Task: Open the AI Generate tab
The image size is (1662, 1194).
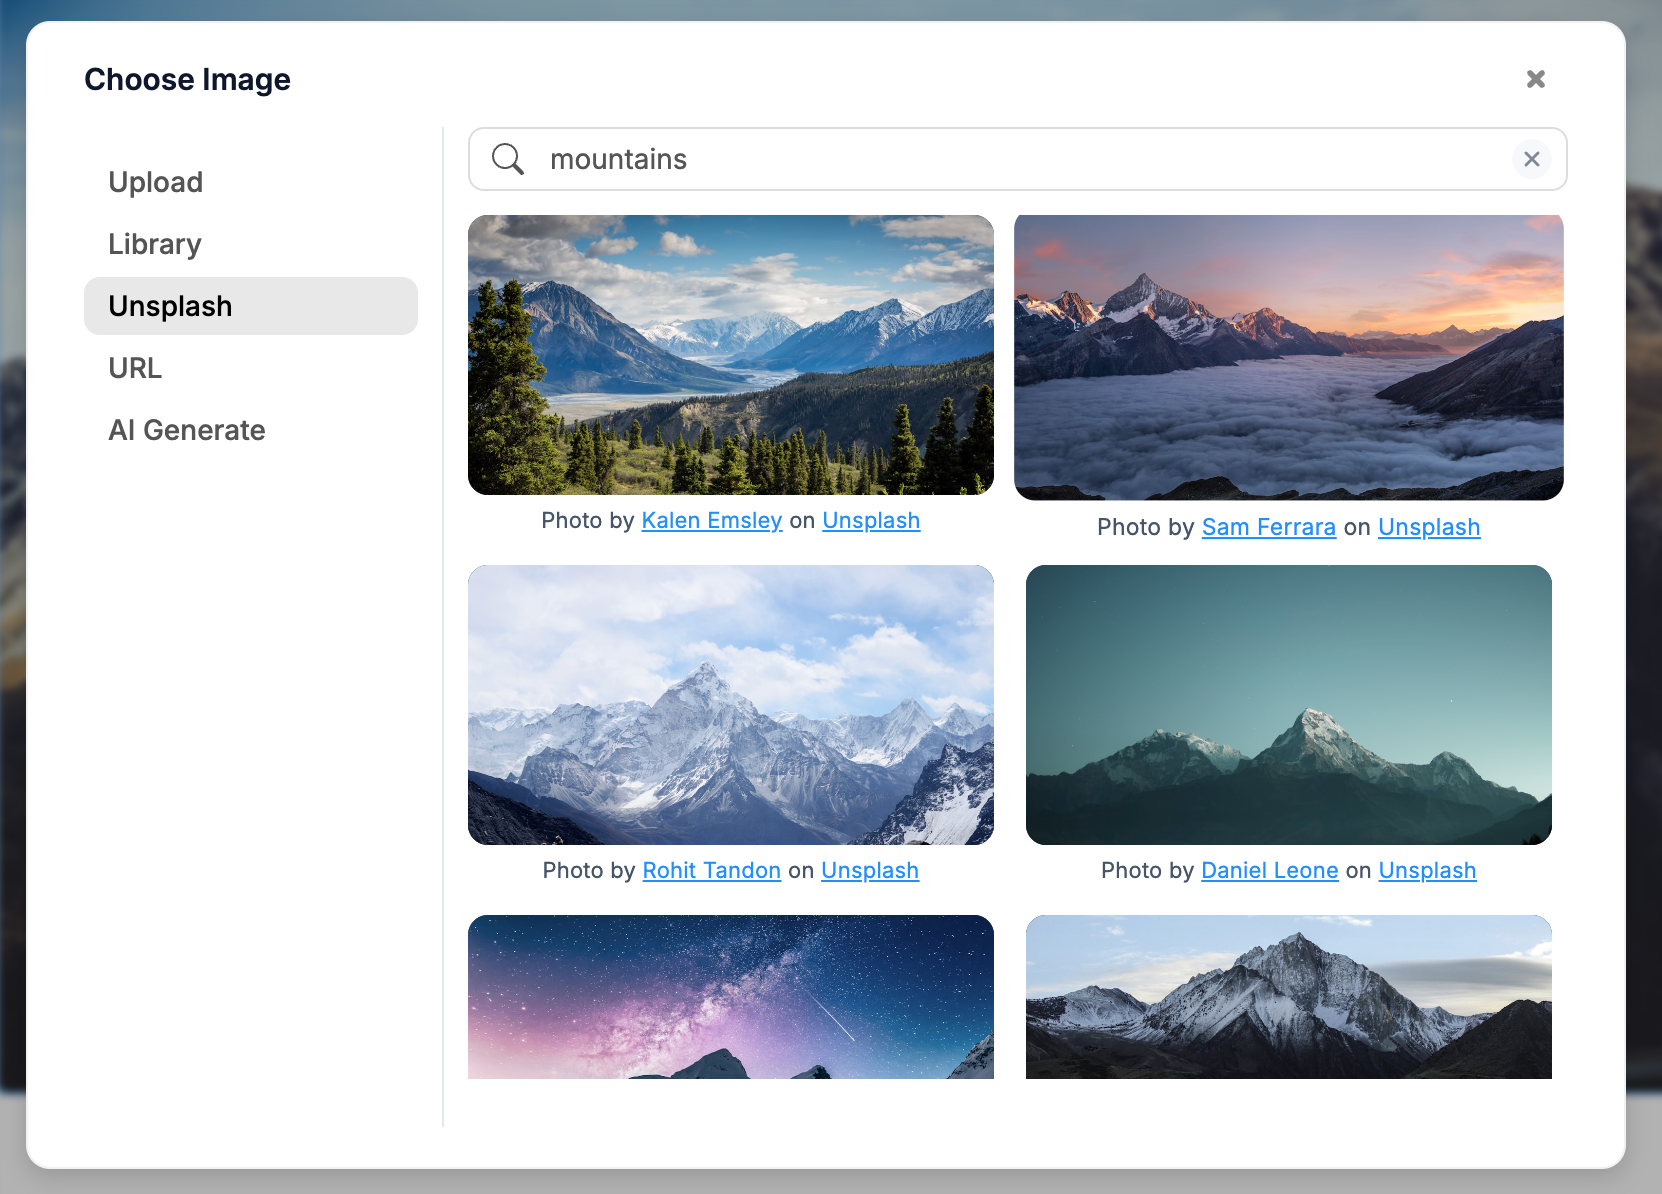Action: (x=187, y=430)
